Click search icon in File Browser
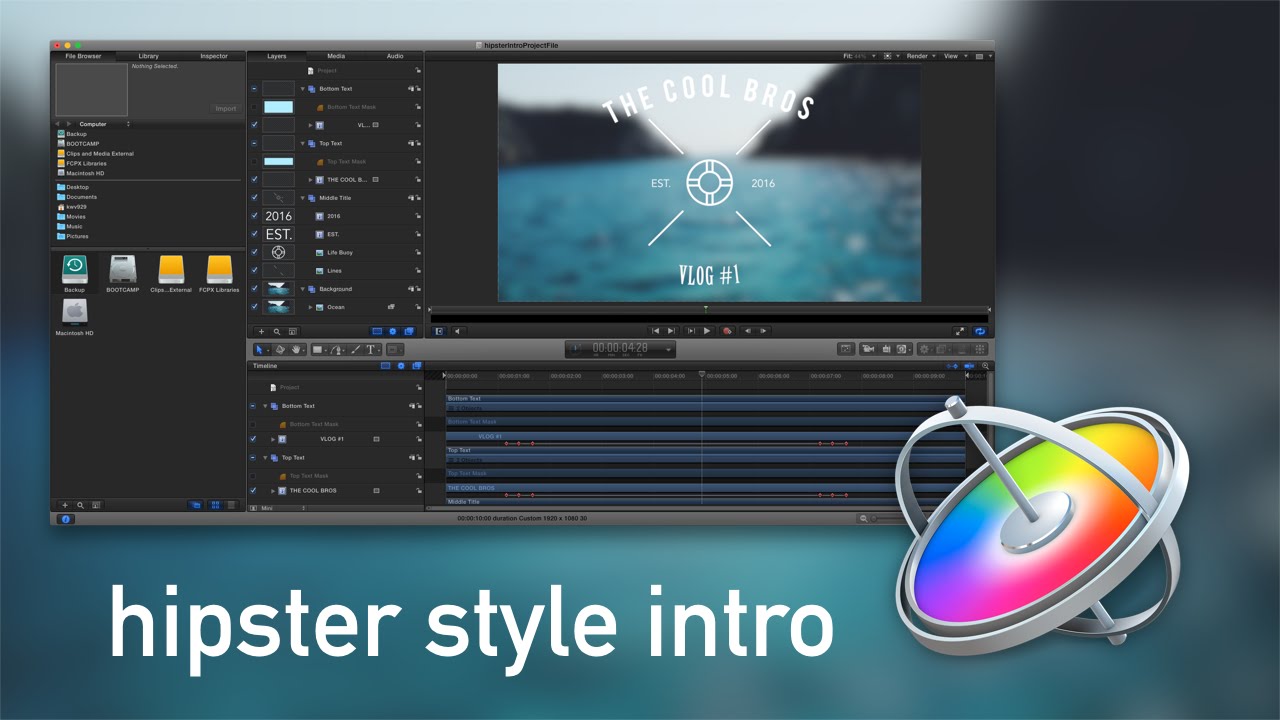 tap(80, 505)
